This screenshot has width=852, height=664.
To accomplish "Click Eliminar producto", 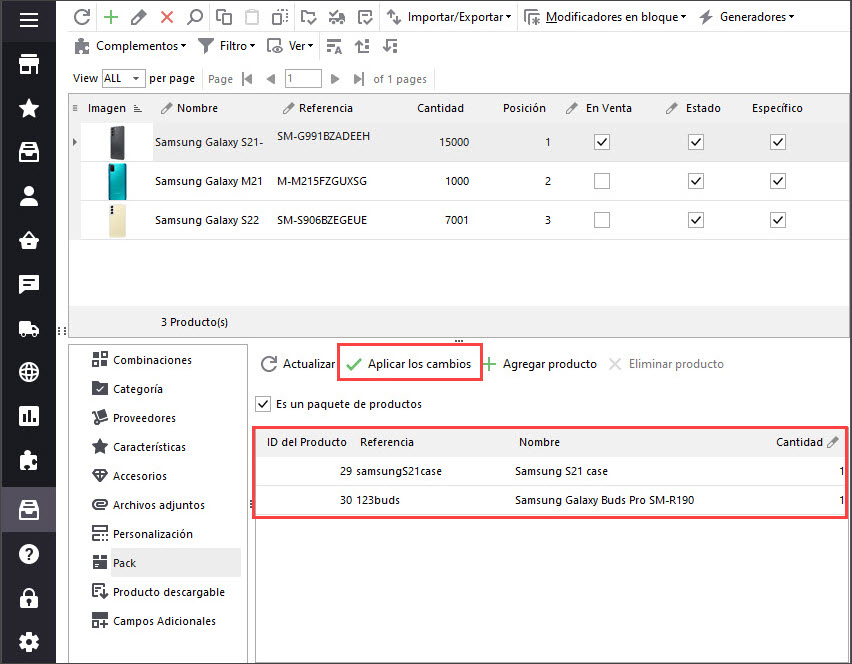I will pyautogui.click(x=666, y=364).
